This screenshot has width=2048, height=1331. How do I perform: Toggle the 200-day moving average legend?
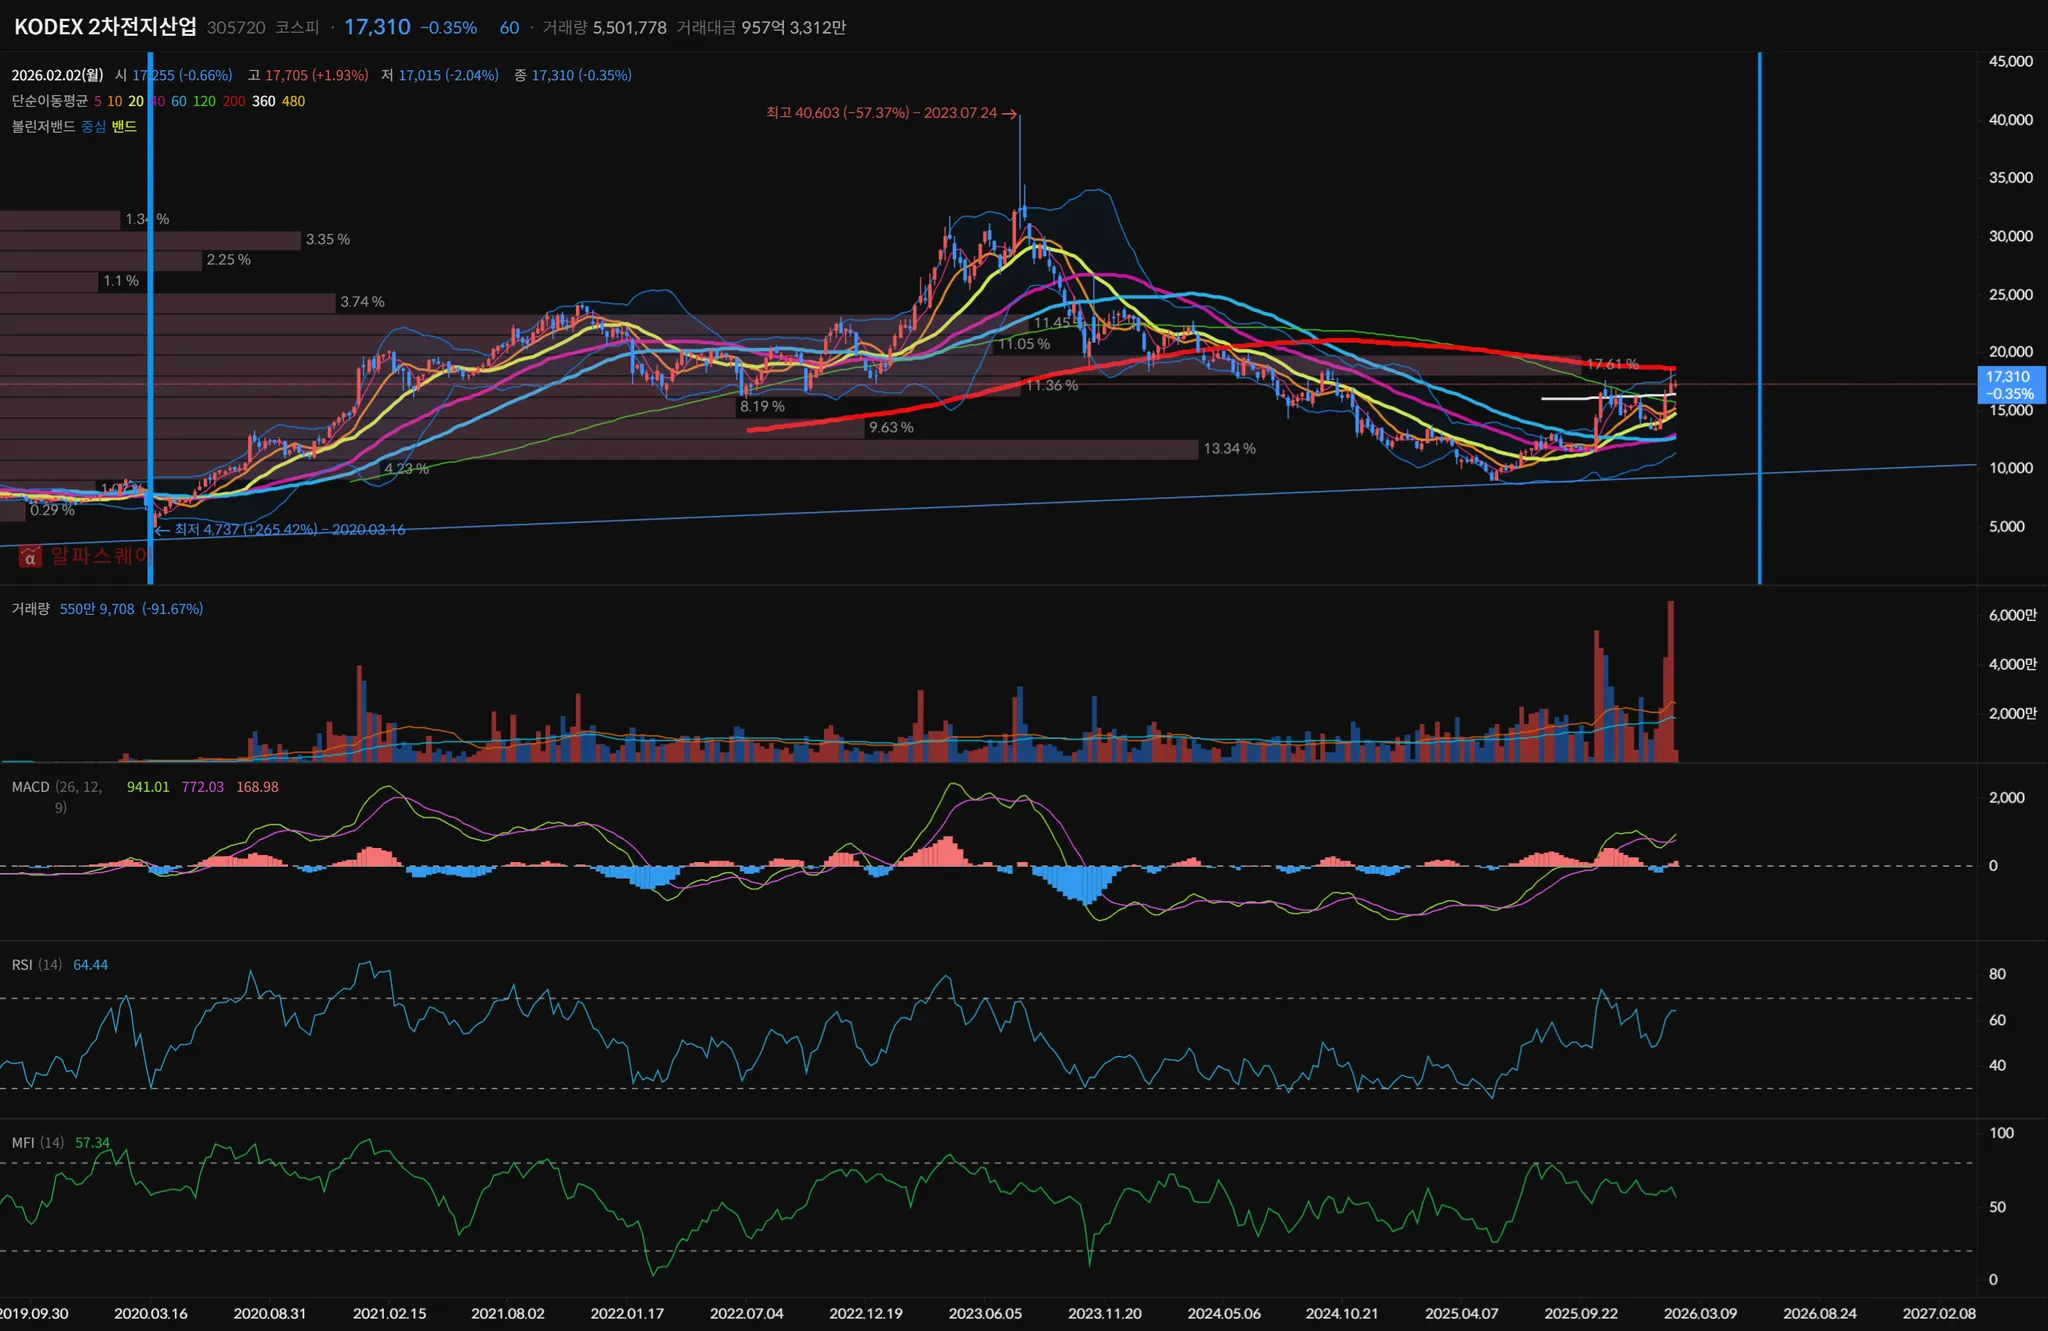(x=234, y=101)
